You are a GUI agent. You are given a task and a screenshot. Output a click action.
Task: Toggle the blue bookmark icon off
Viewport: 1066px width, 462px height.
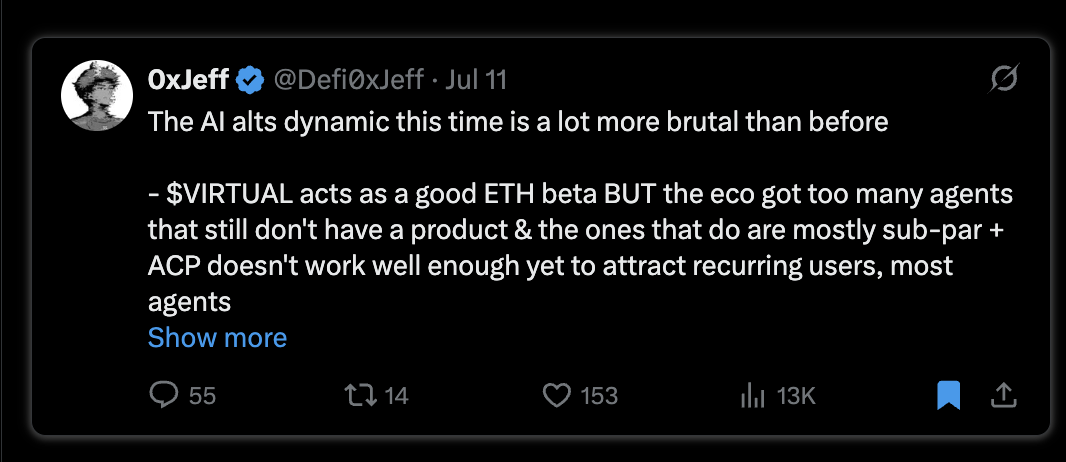(x=948, y=395)
